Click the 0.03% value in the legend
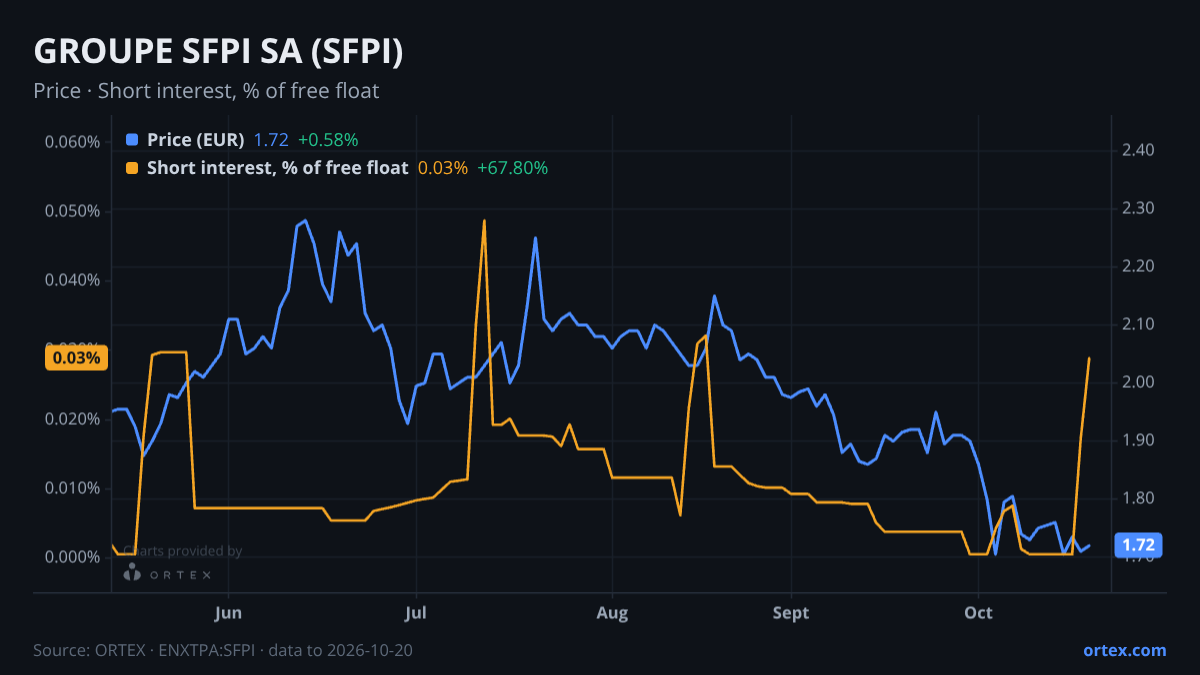The width and height of the screenshot is (1200, 675). coord(442,168)
